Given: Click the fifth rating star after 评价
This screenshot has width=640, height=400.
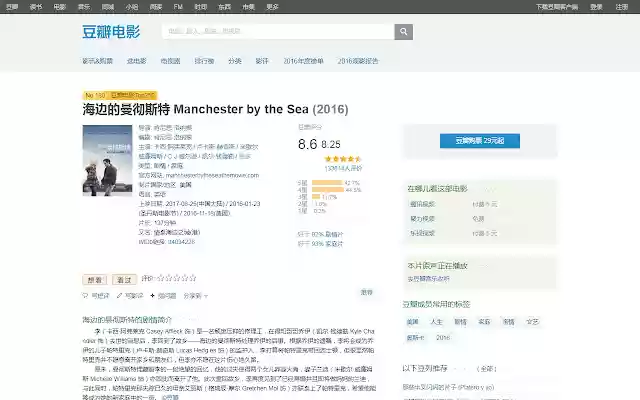Looking at the screenshot, I should 192,278.
